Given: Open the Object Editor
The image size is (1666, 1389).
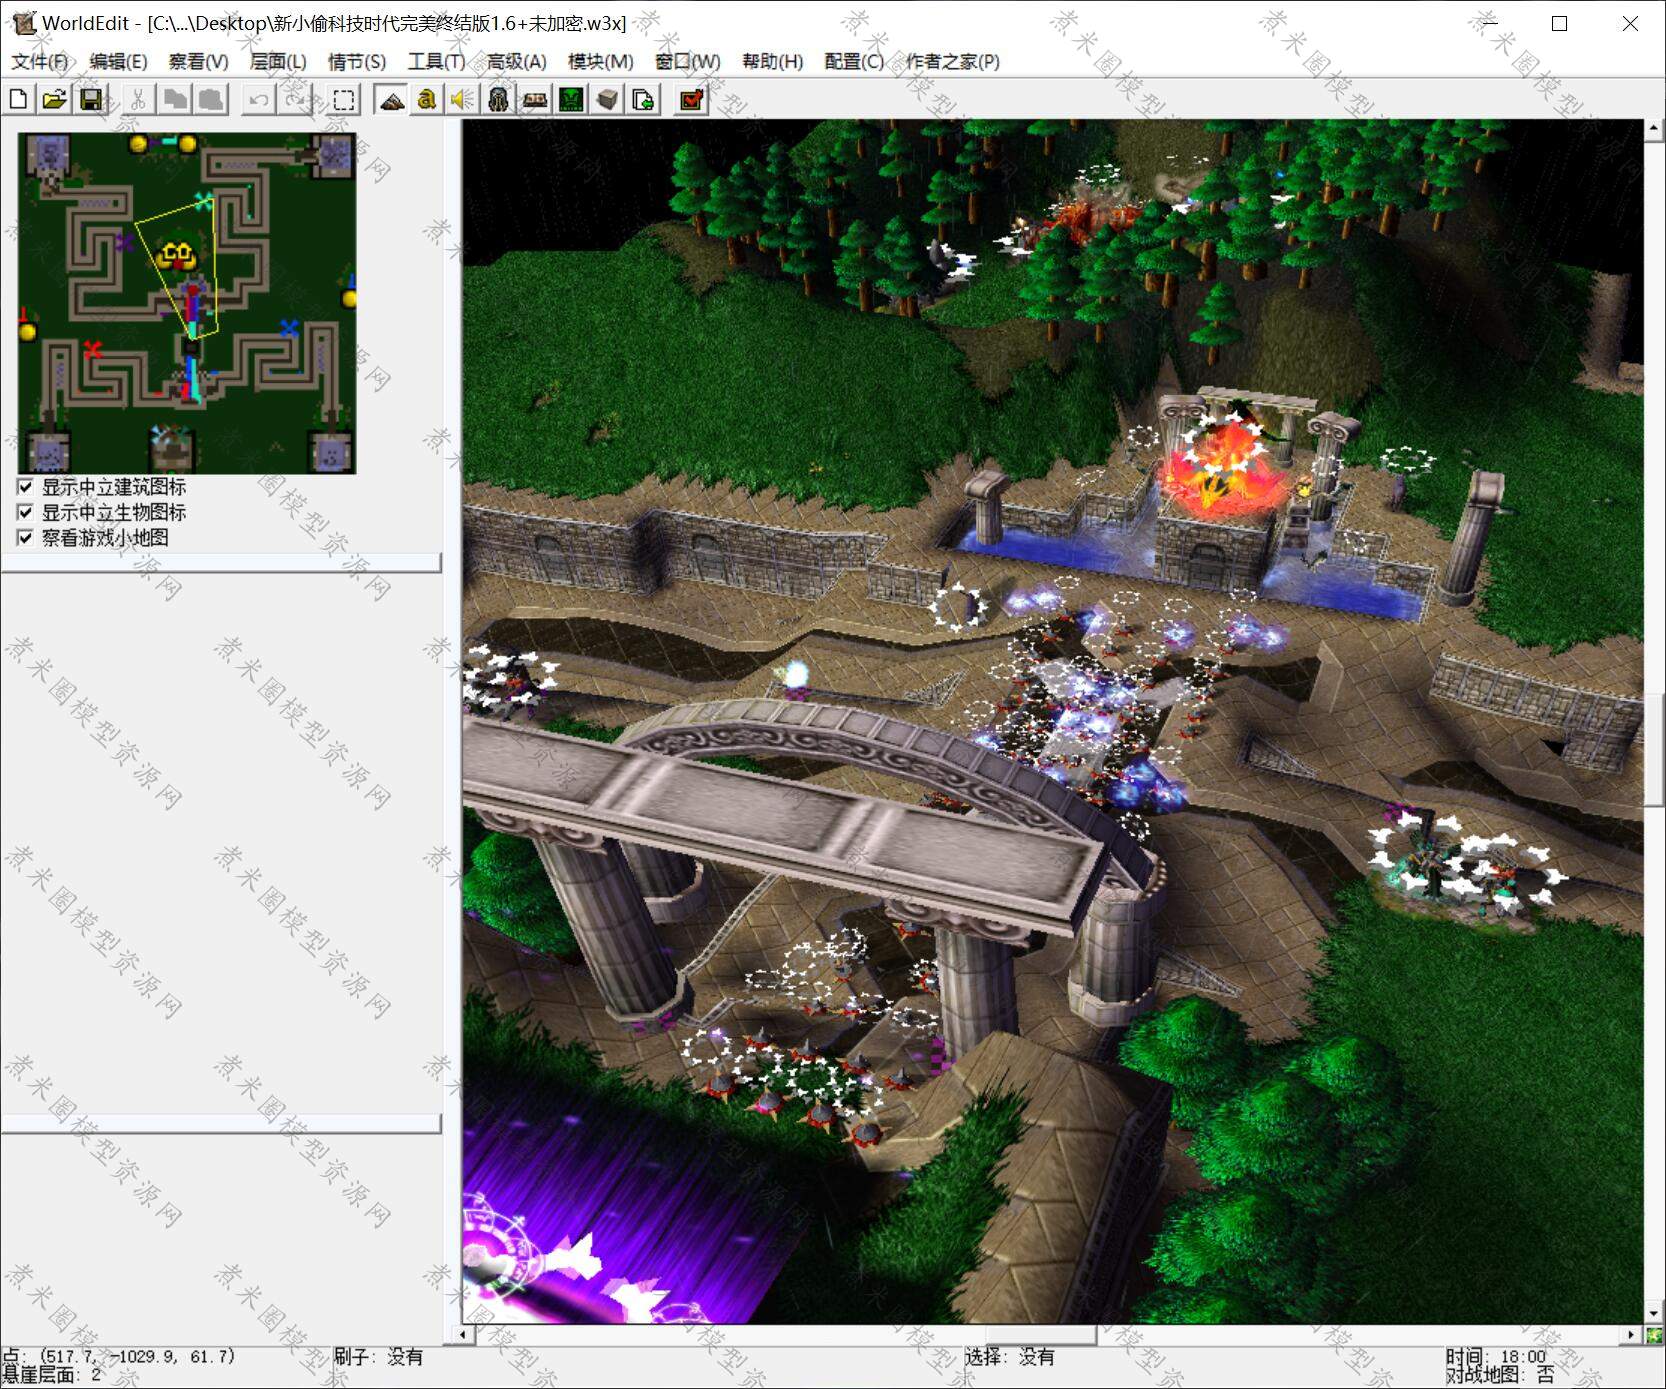Looking at the screenshot, I should [x=498, y=99].
